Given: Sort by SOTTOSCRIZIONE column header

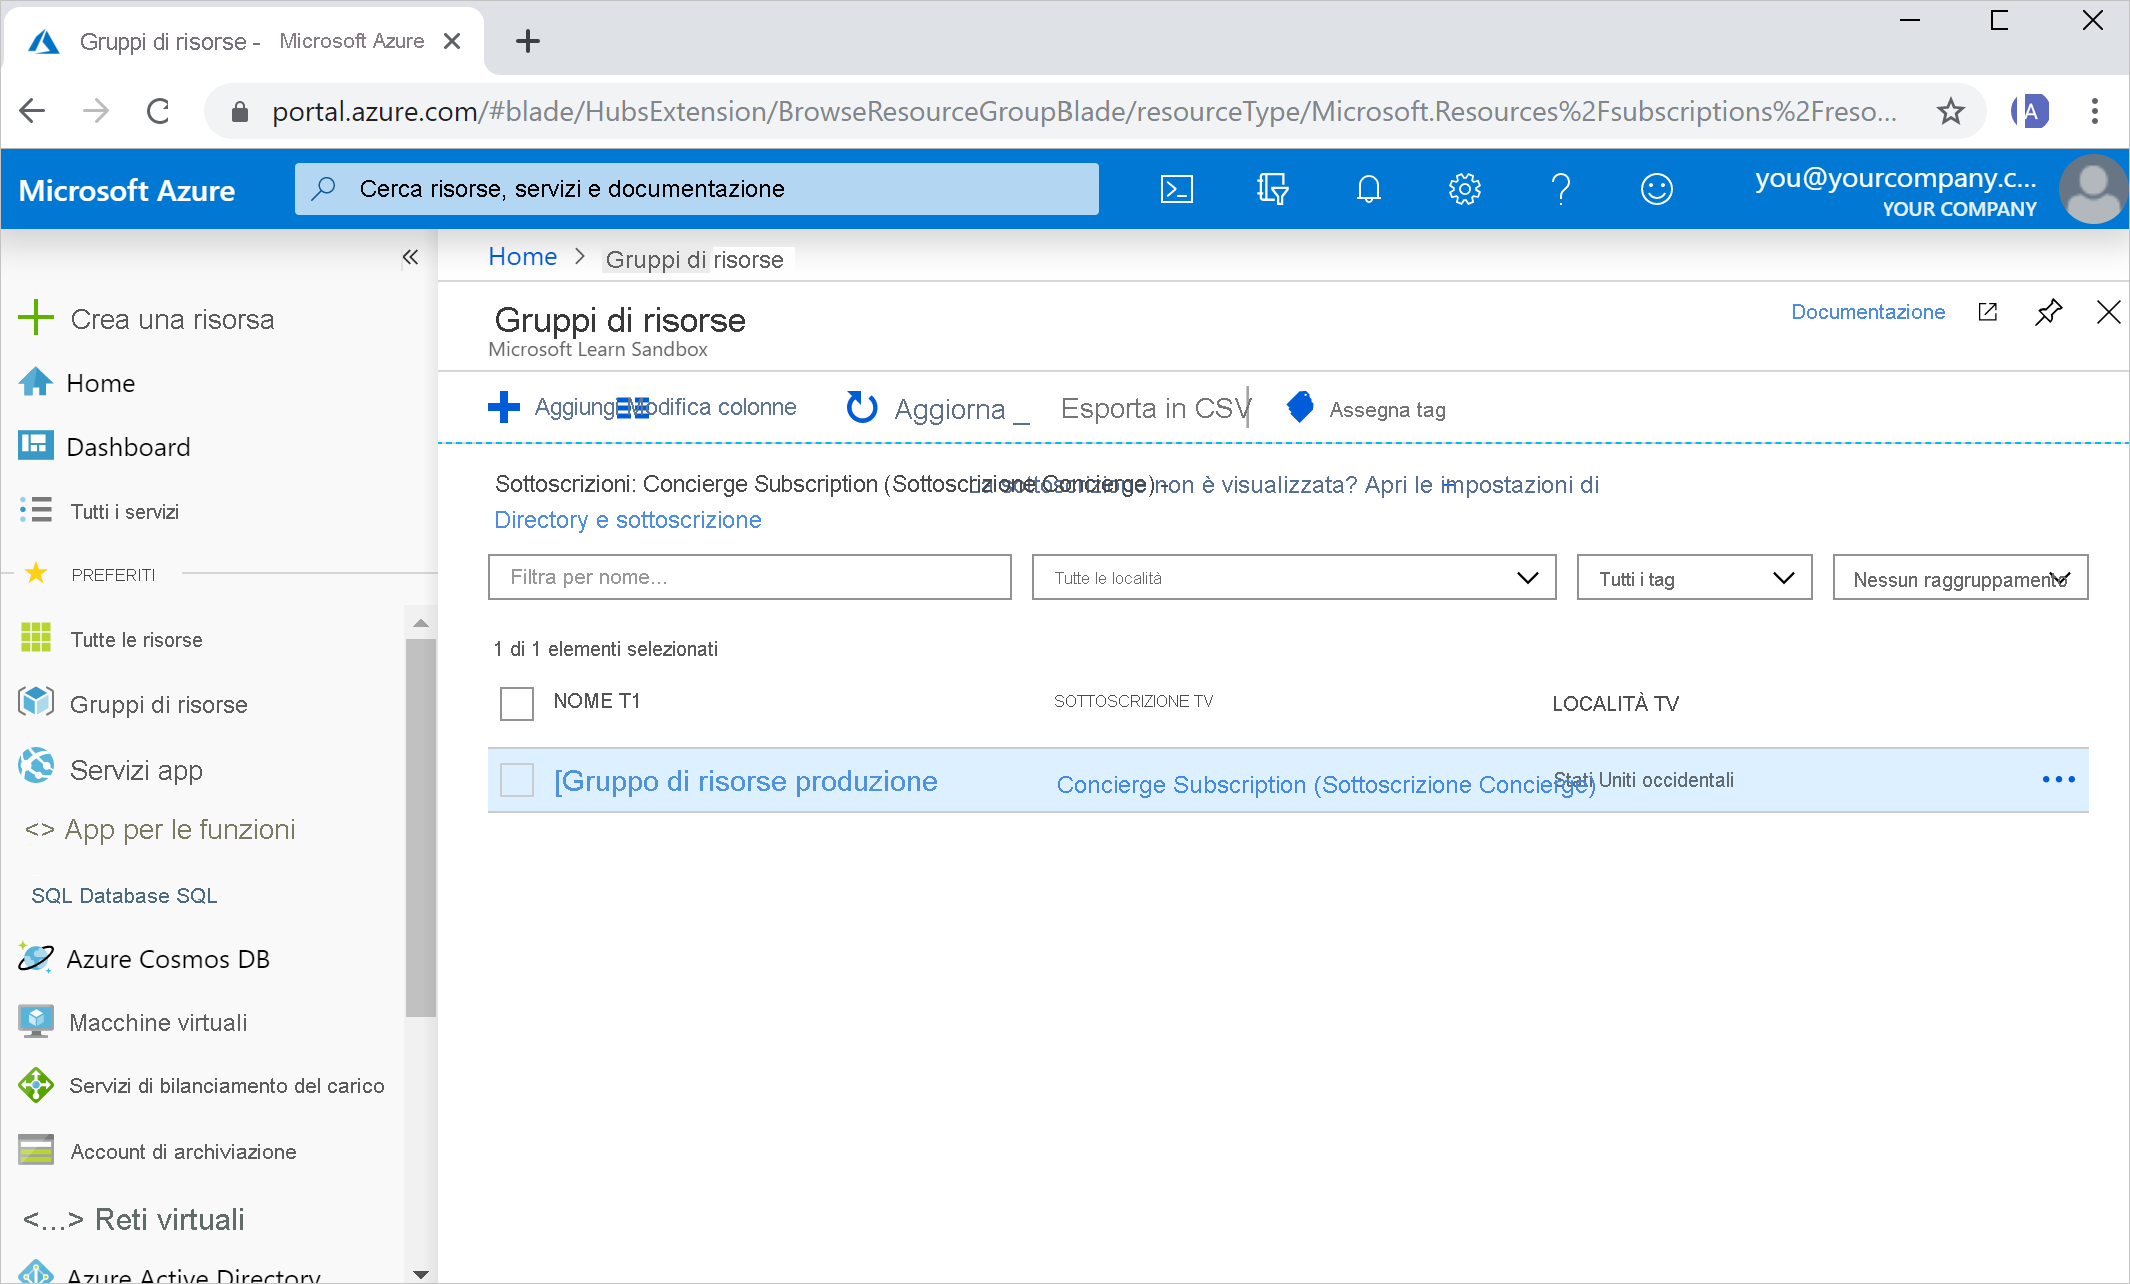Looking at the screenshot, I should click(x=1134, y=701).
